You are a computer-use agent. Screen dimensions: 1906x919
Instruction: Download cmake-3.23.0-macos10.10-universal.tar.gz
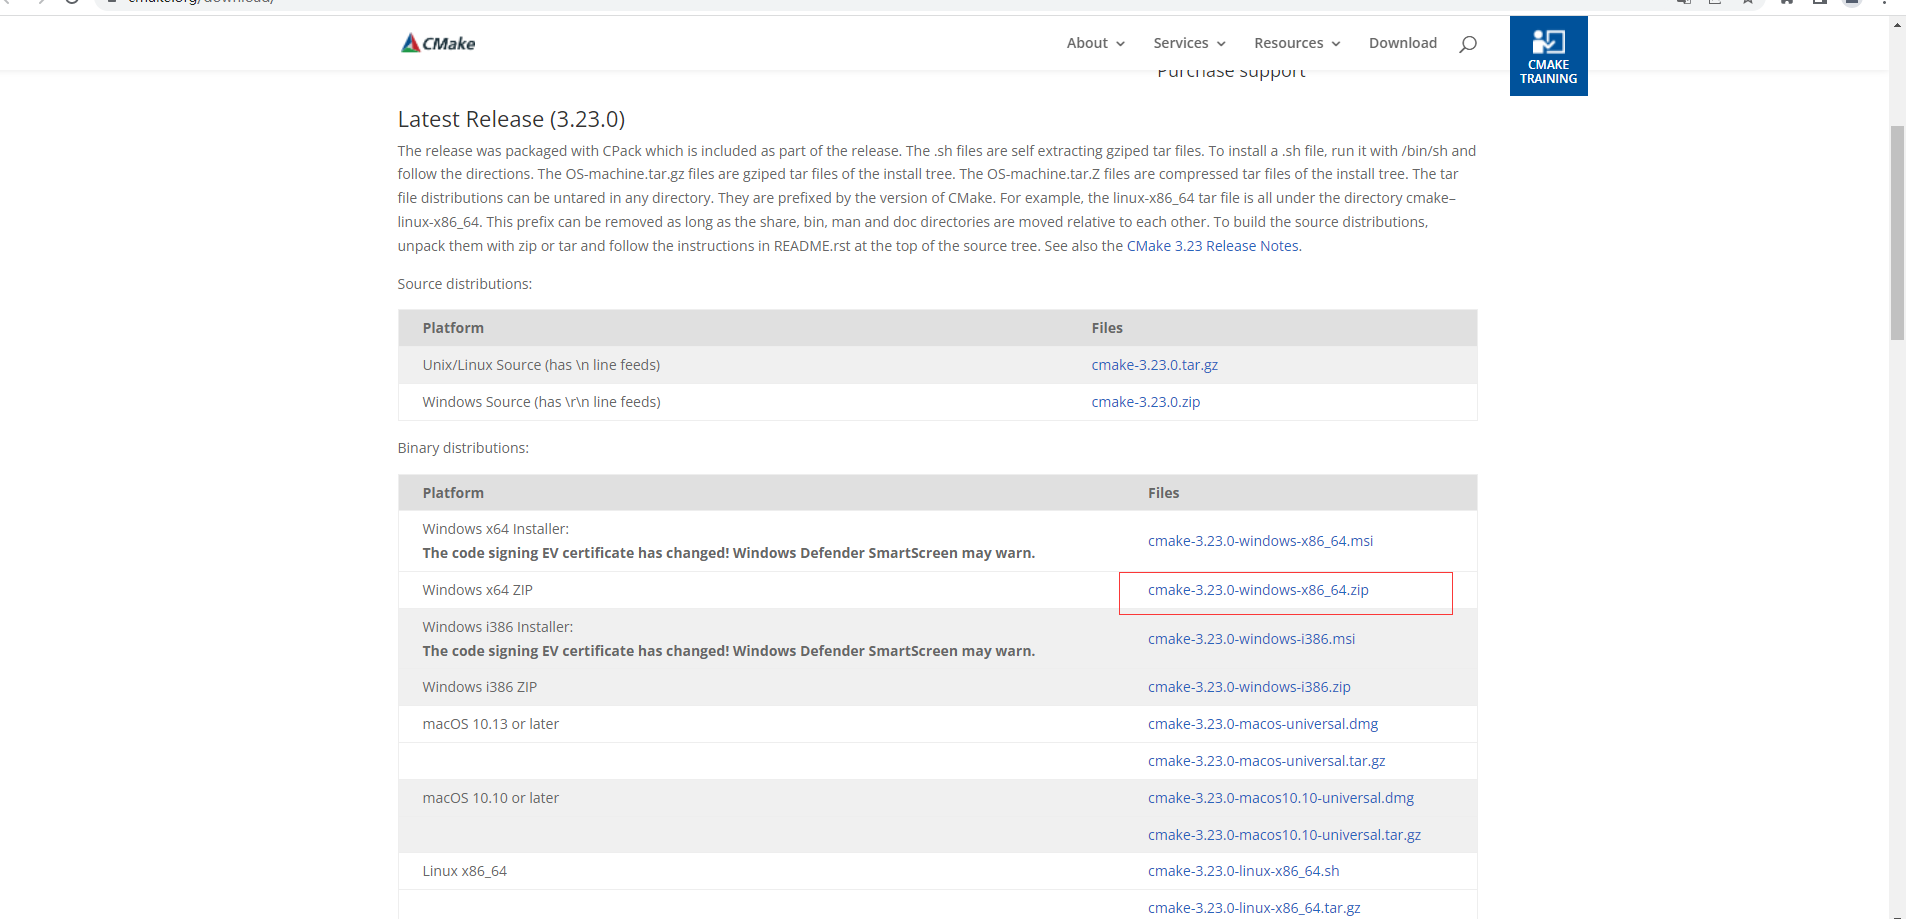pos(1284,835)
